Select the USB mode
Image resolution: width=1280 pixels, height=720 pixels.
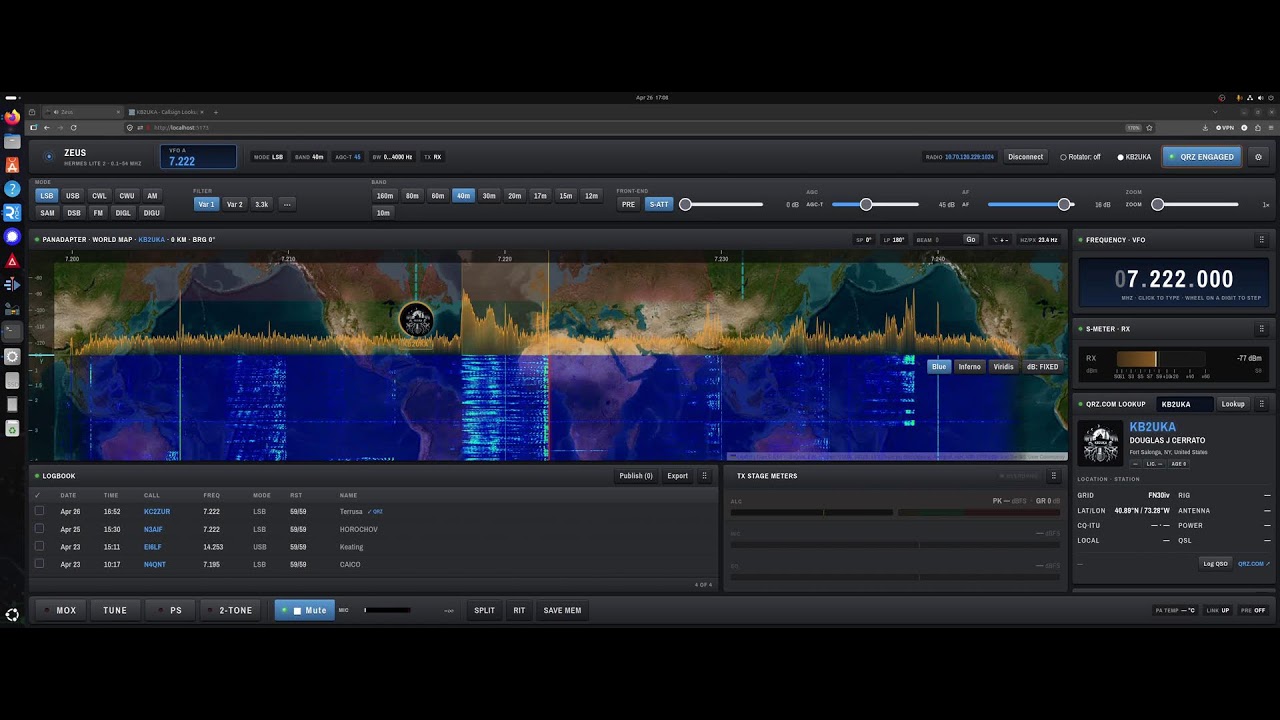[x=72, y=196]
